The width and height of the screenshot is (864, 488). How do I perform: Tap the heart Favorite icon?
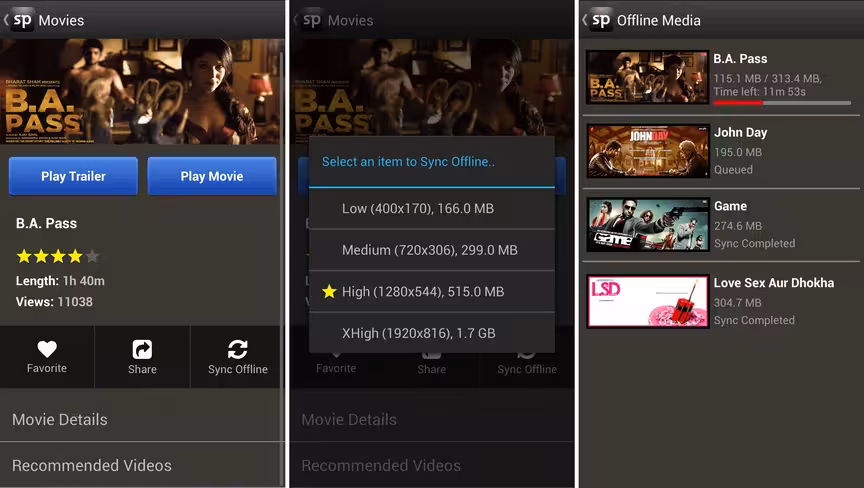point(47,349)
